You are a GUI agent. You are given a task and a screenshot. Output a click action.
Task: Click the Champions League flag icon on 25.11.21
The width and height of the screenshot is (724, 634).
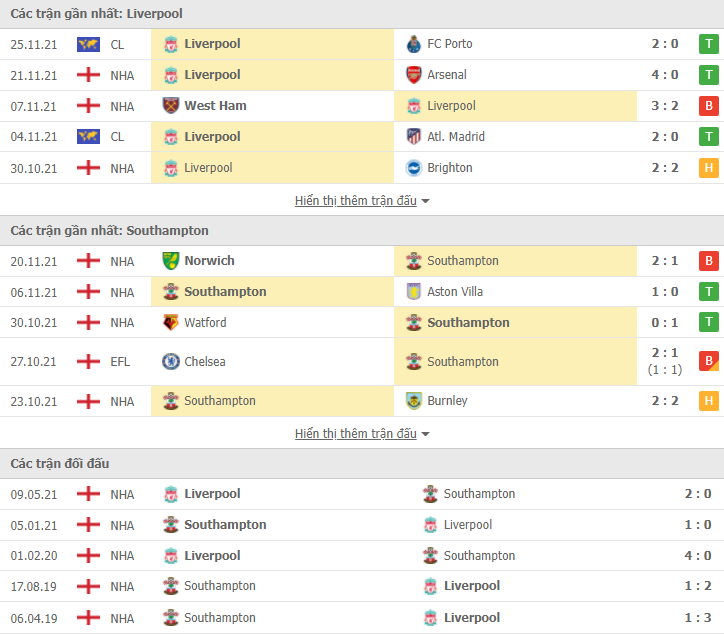click(88, 44)
